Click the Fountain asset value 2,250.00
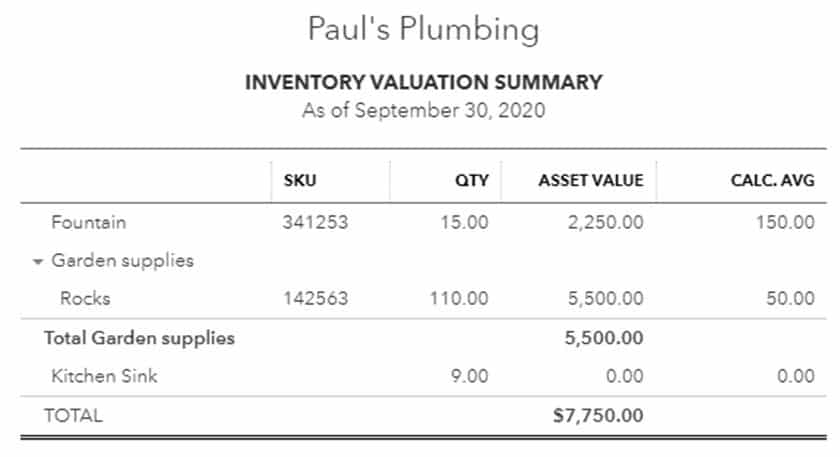Screen dimensions: 840x457 606,222
